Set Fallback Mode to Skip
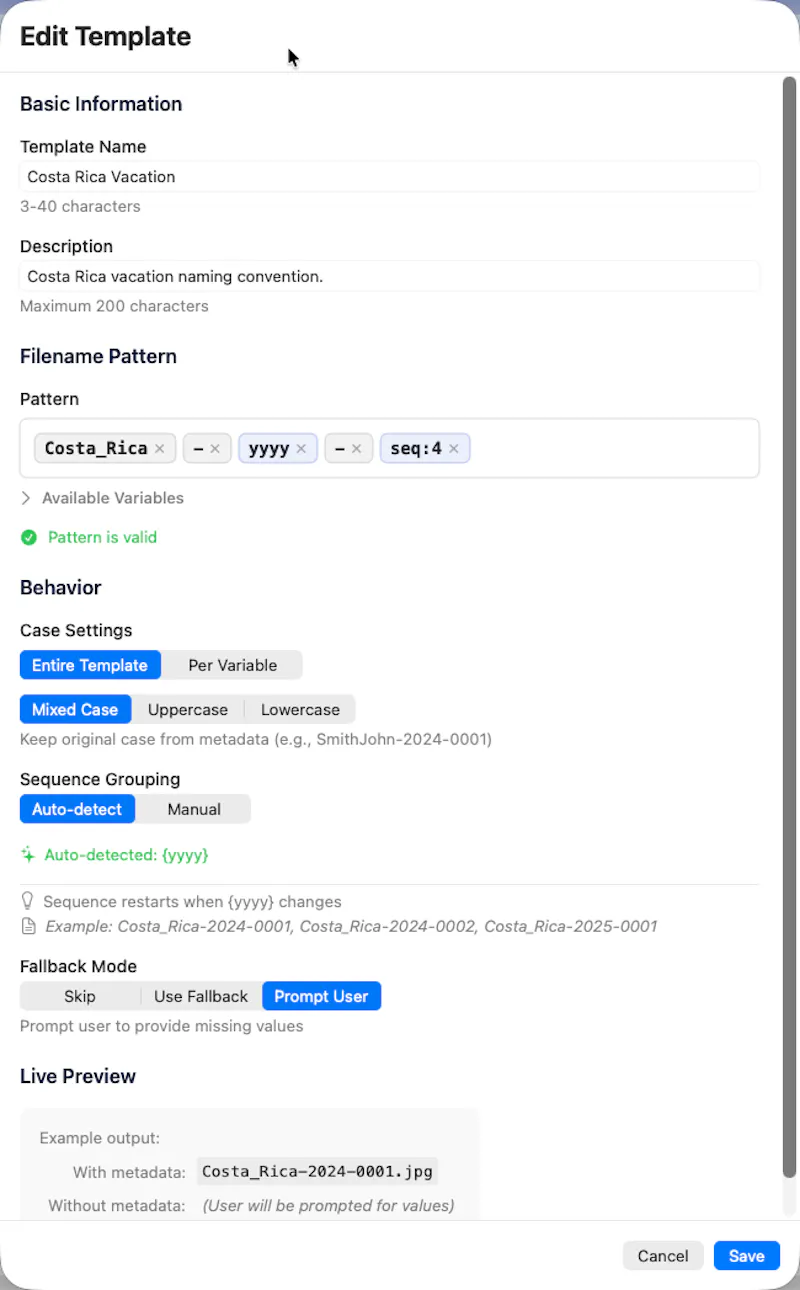Image resolution: width=800 pixels, height=1290 pixels. point(80,996)
